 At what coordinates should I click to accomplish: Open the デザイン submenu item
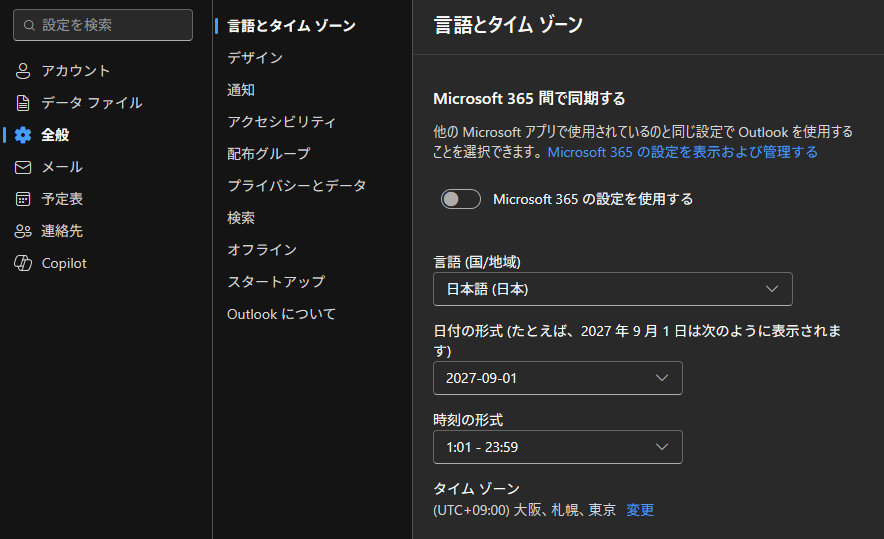(x=255, y=58)
